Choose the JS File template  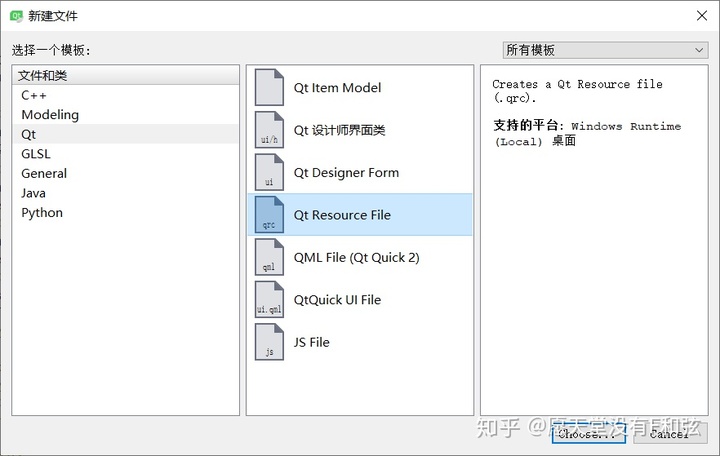[x=360, y=342]
